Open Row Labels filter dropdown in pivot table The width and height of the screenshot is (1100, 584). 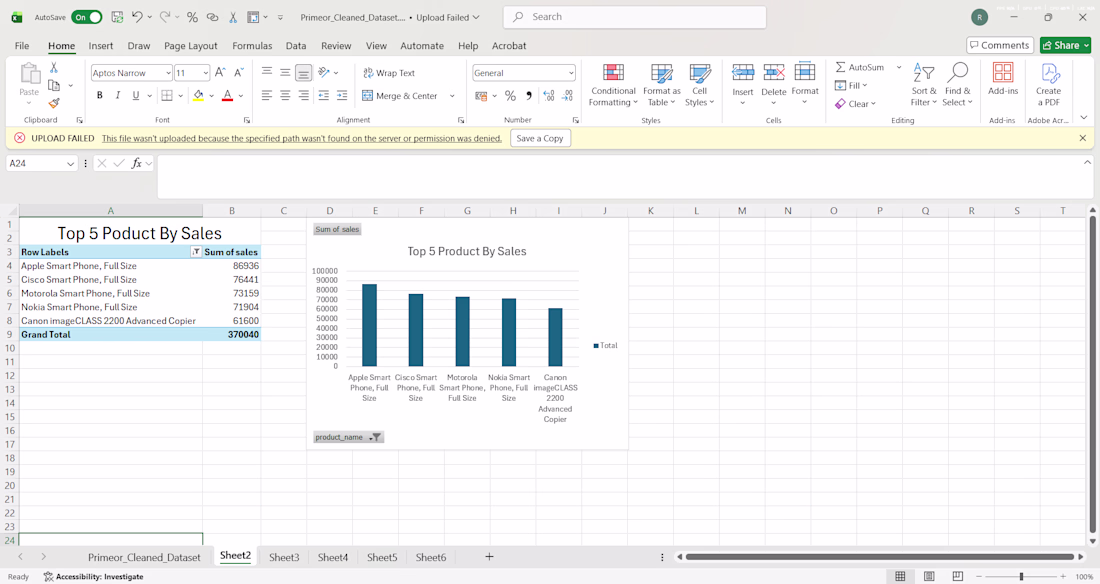[196, 251]
